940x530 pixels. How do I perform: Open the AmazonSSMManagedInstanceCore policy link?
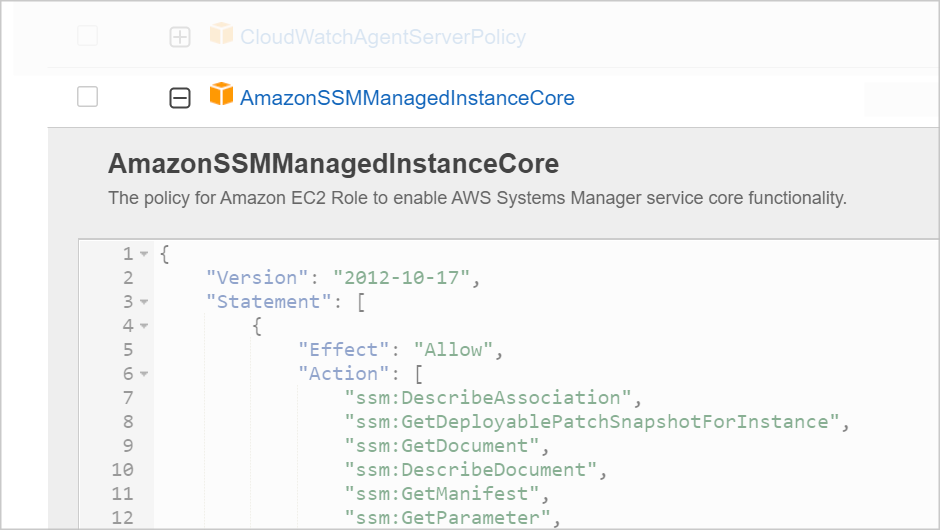(x=407, y=98)
